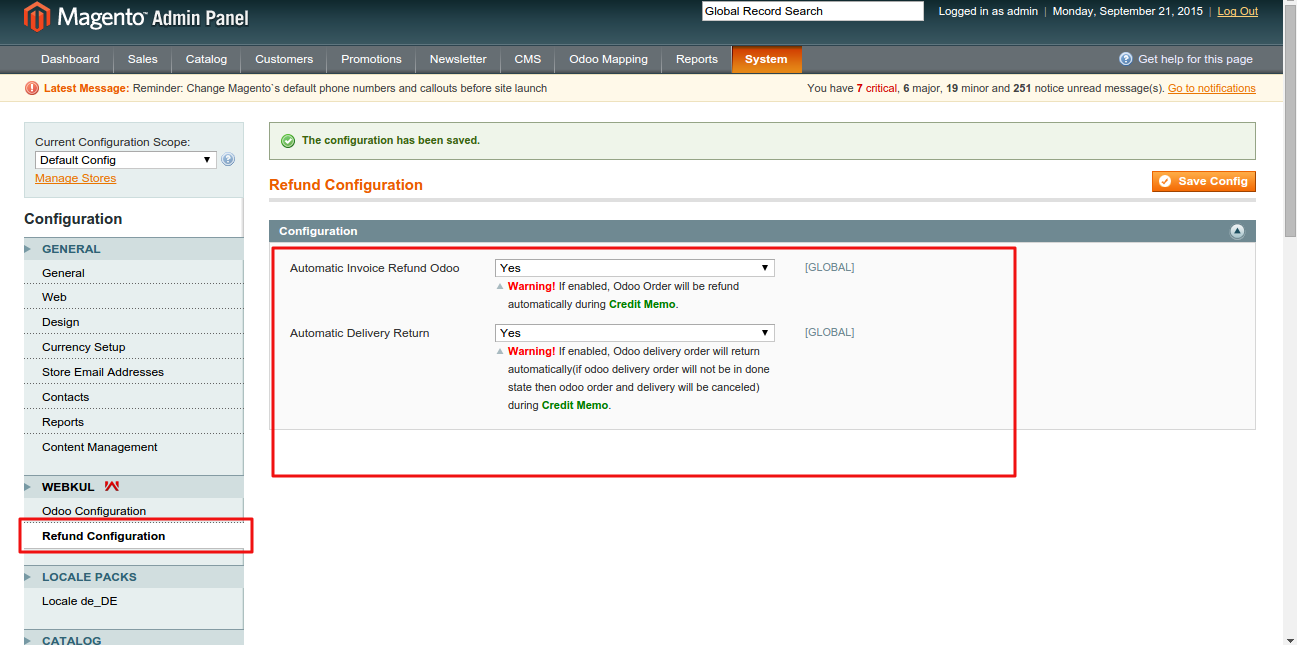Click the 'Automatic Invoice Refund Odoo' label

[x=374, y=268]
